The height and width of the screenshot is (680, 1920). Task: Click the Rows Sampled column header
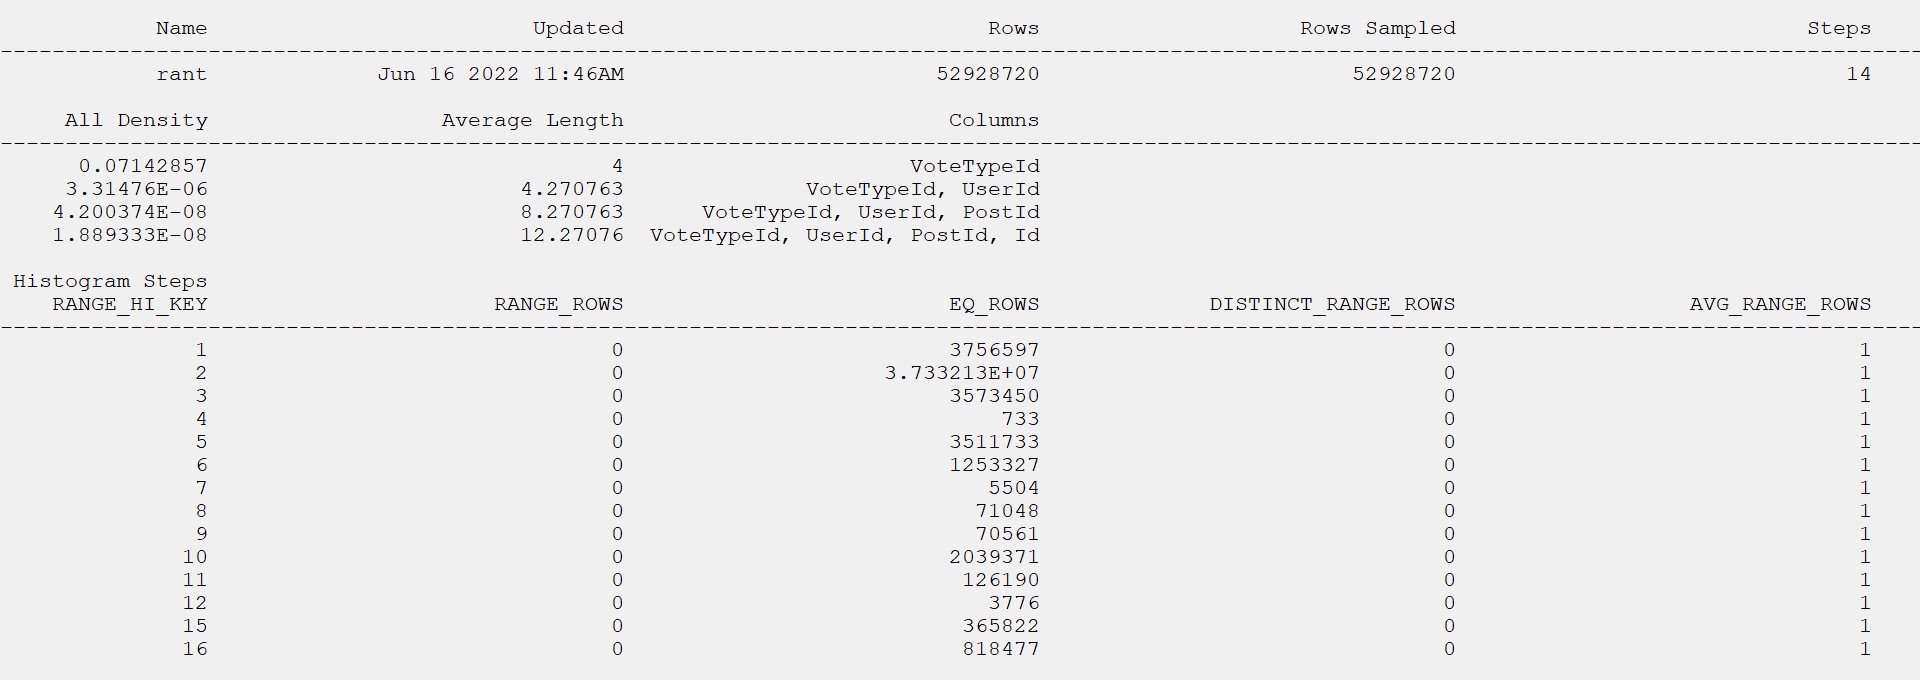[1378, 28]
